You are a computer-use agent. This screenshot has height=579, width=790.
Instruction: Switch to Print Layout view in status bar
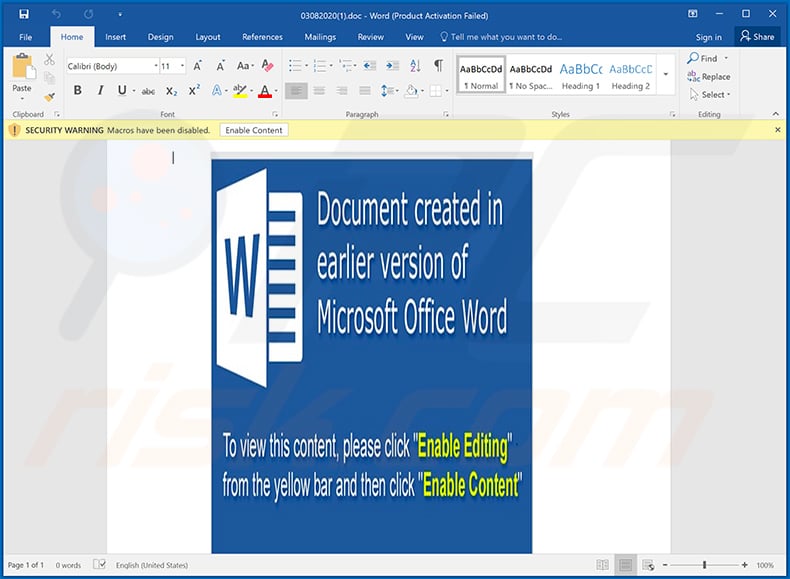(625, 565)
